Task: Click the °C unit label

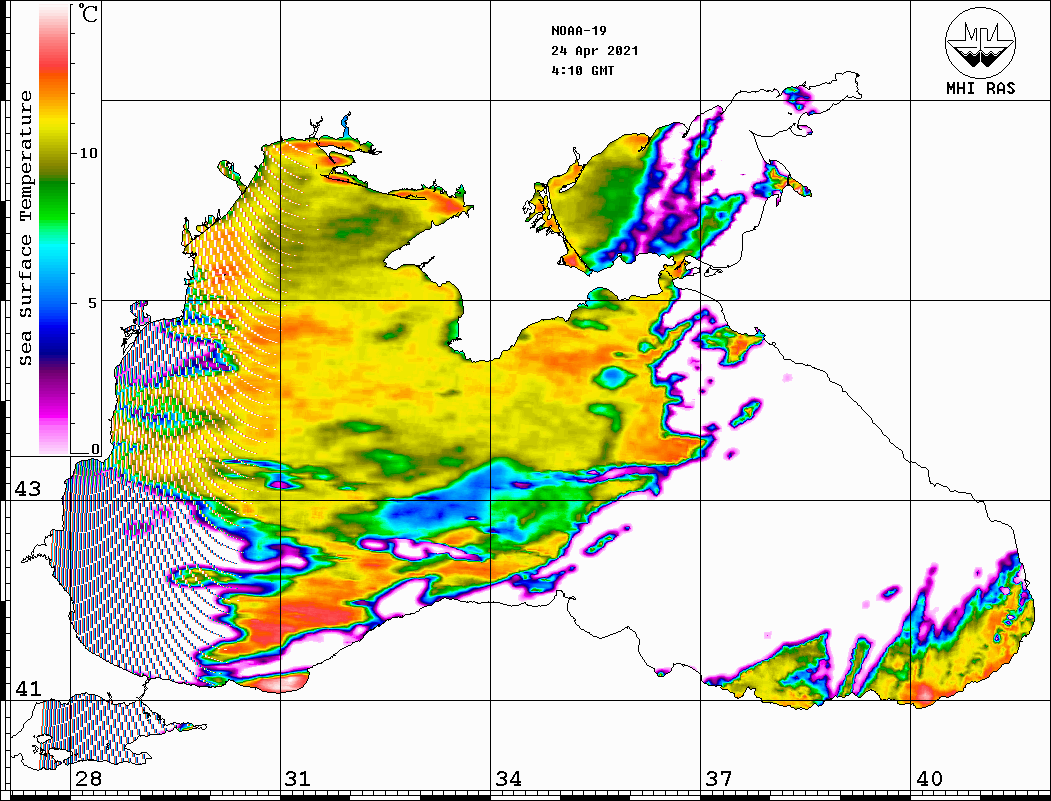Action: pos(88,13)
